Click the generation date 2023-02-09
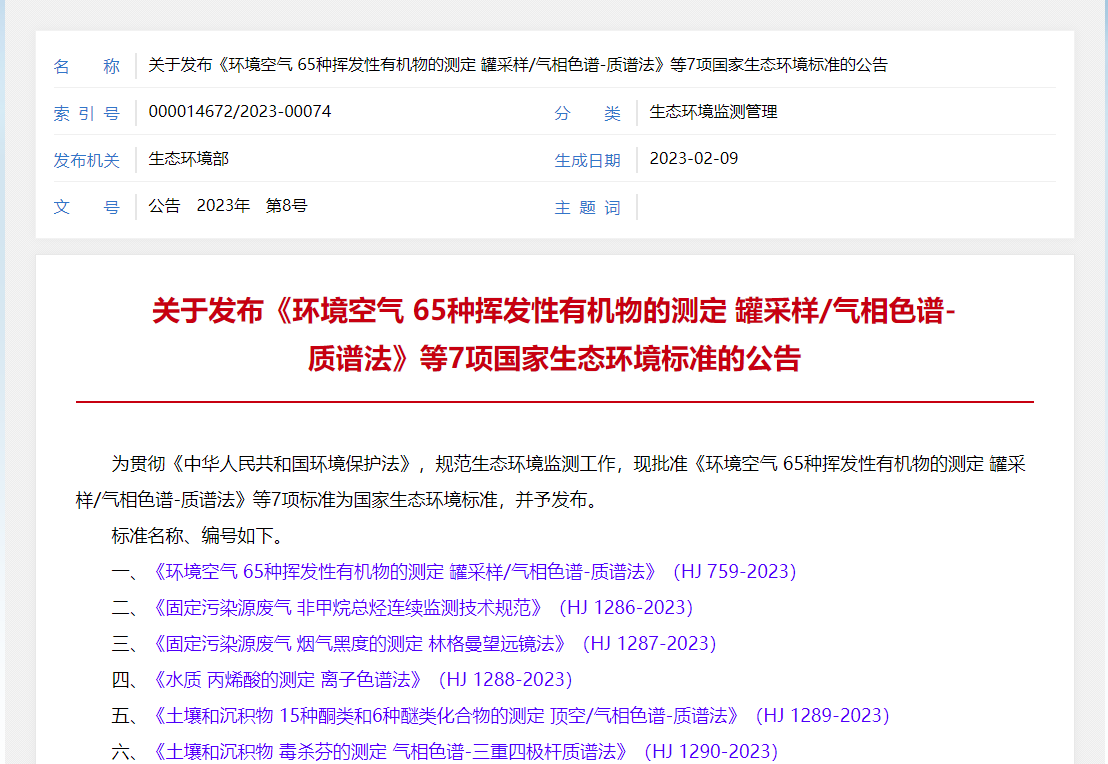The height and width of the screenshot is (764, 1108). tap(693, 159)
